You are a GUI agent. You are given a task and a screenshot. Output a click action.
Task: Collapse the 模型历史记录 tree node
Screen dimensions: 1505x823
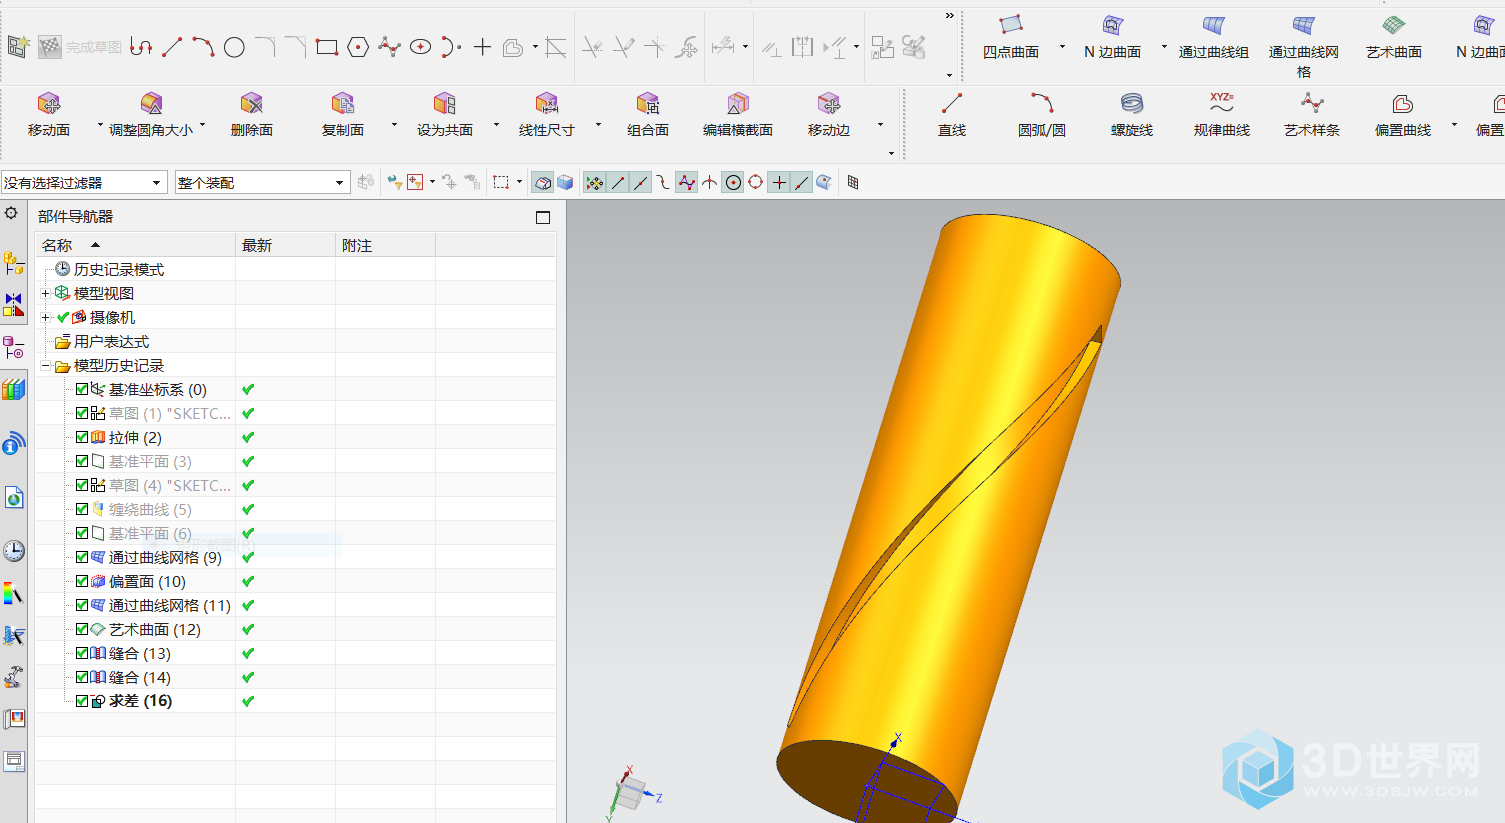tap(45, 365)
